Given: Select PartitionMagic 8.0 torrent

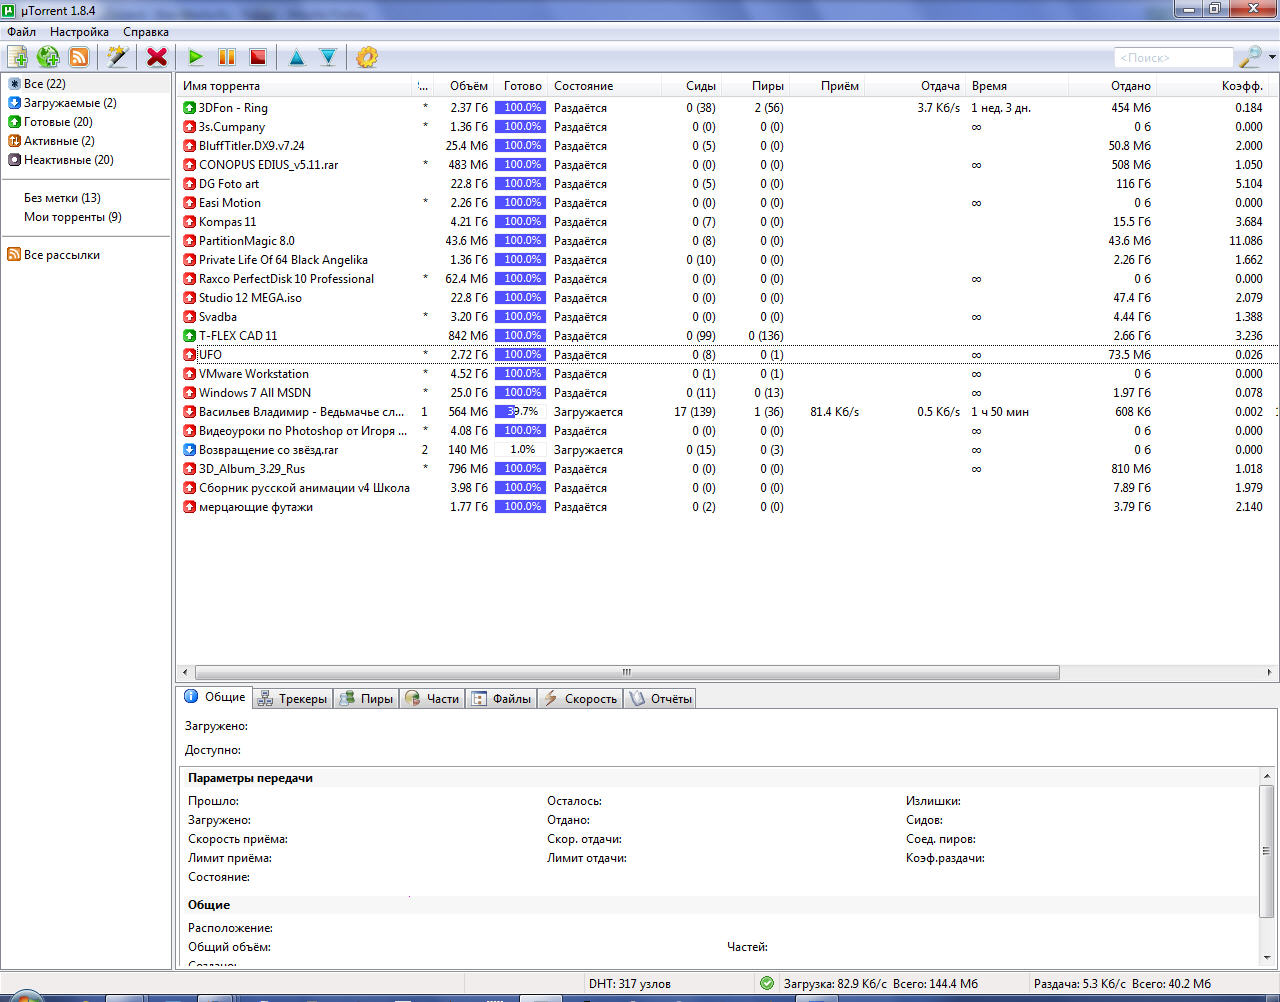Looking at the screenshot, I should coord(727,241).
